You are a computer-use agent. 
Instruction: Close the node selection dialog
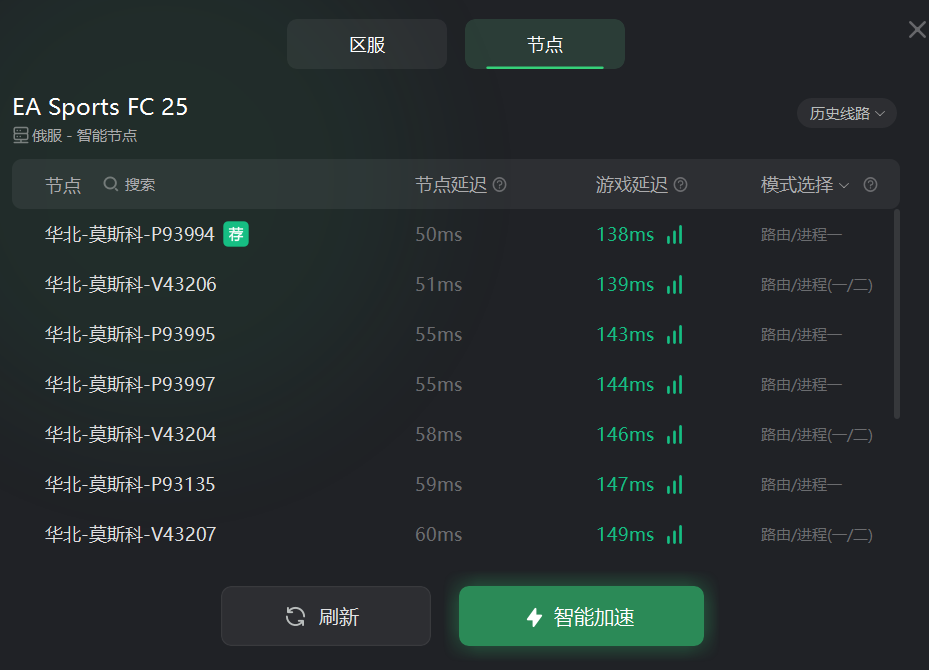pos(917,30)
